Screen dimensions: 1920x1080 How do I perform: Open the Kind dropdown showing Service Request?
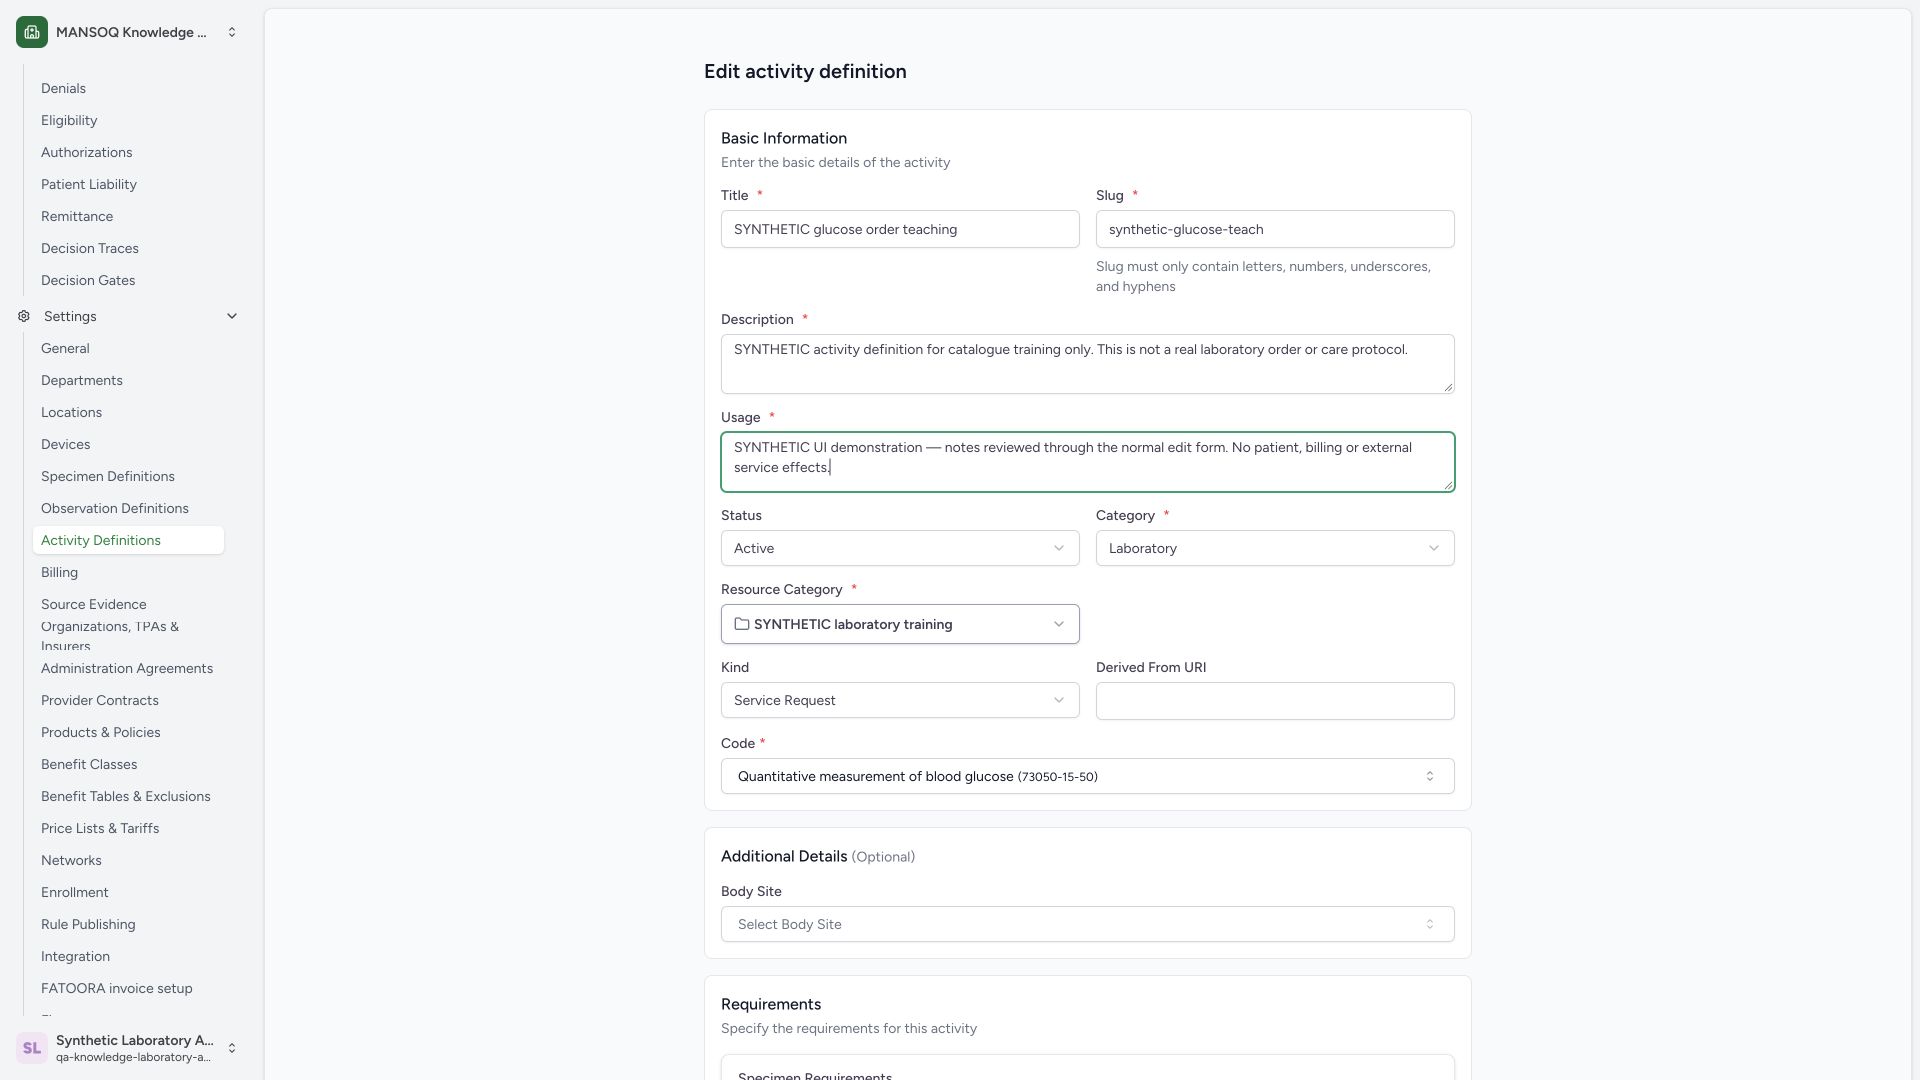900,700
